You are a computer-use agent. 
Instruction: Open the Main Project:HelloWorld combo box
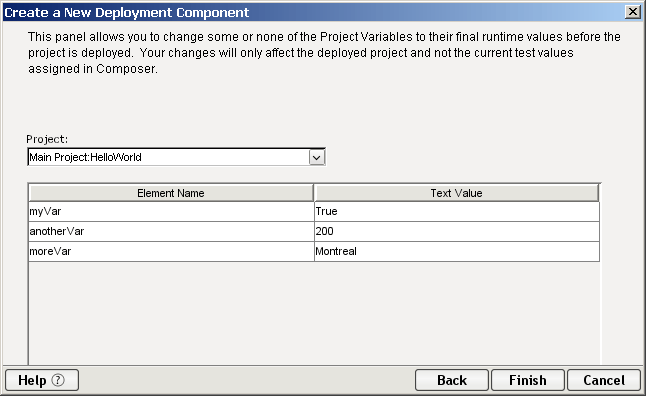pyautogui.click(x=176, y=157)
